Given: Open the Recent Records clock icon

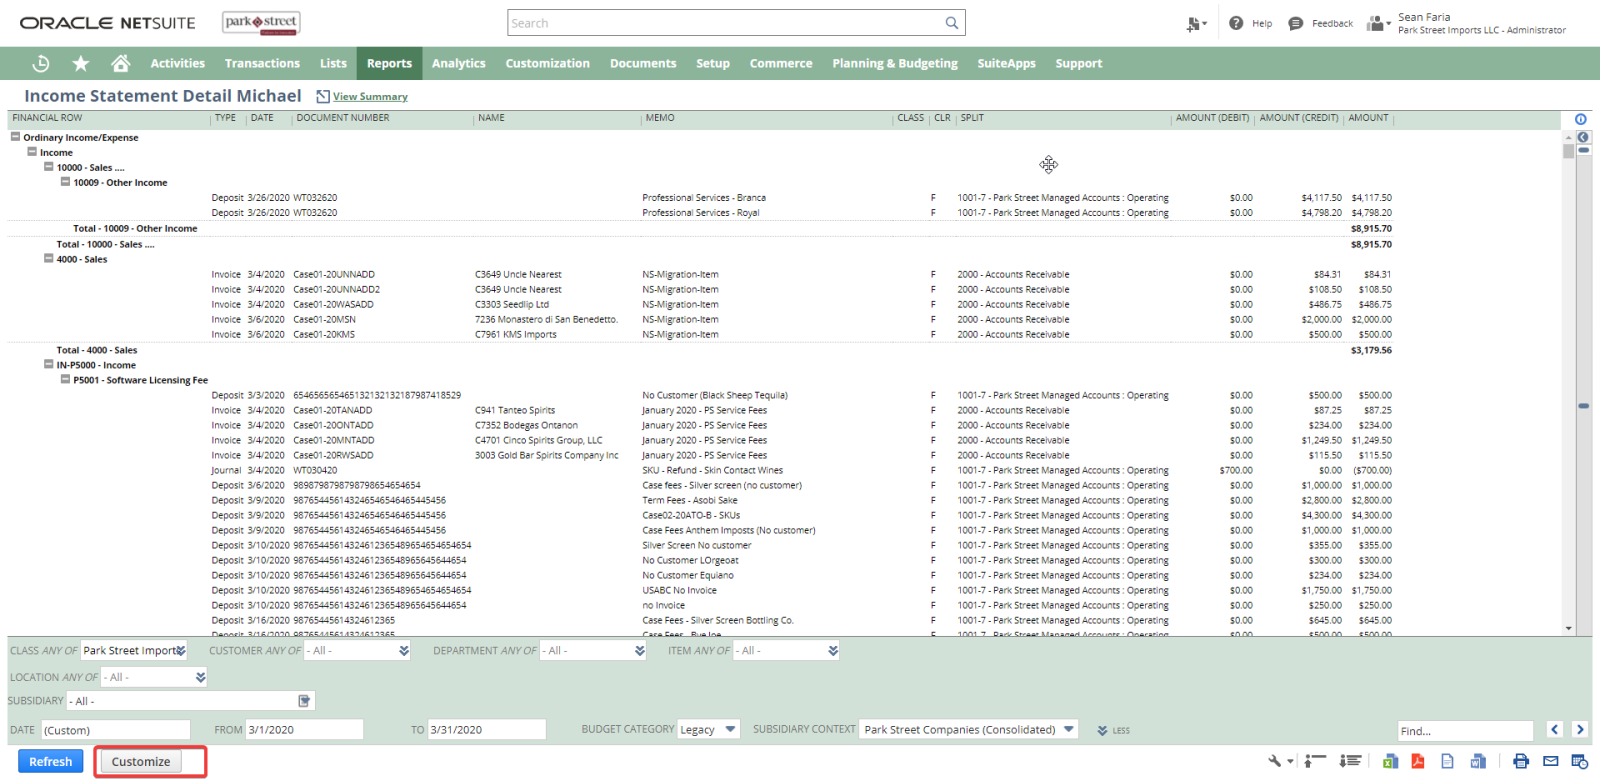Looking at the screenshot, I should click(41, 64).
